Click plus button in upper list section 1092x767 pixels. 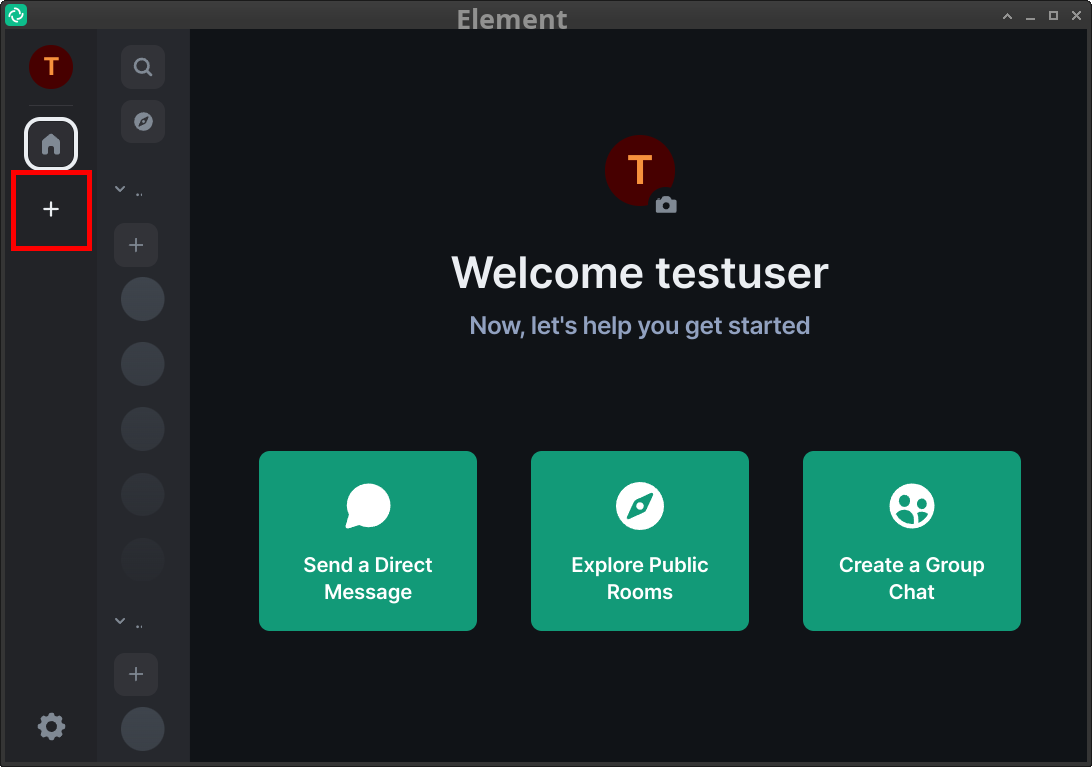pos(136,245)
